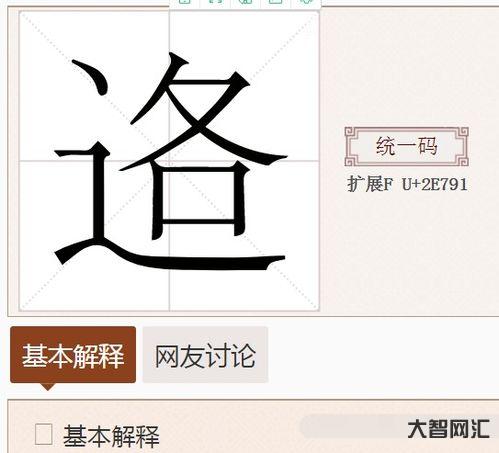Click the gray rounded bar beside 大智网汇
This screenshot has width=499, height=453.
pyautogui.click(x=352, y=427)
